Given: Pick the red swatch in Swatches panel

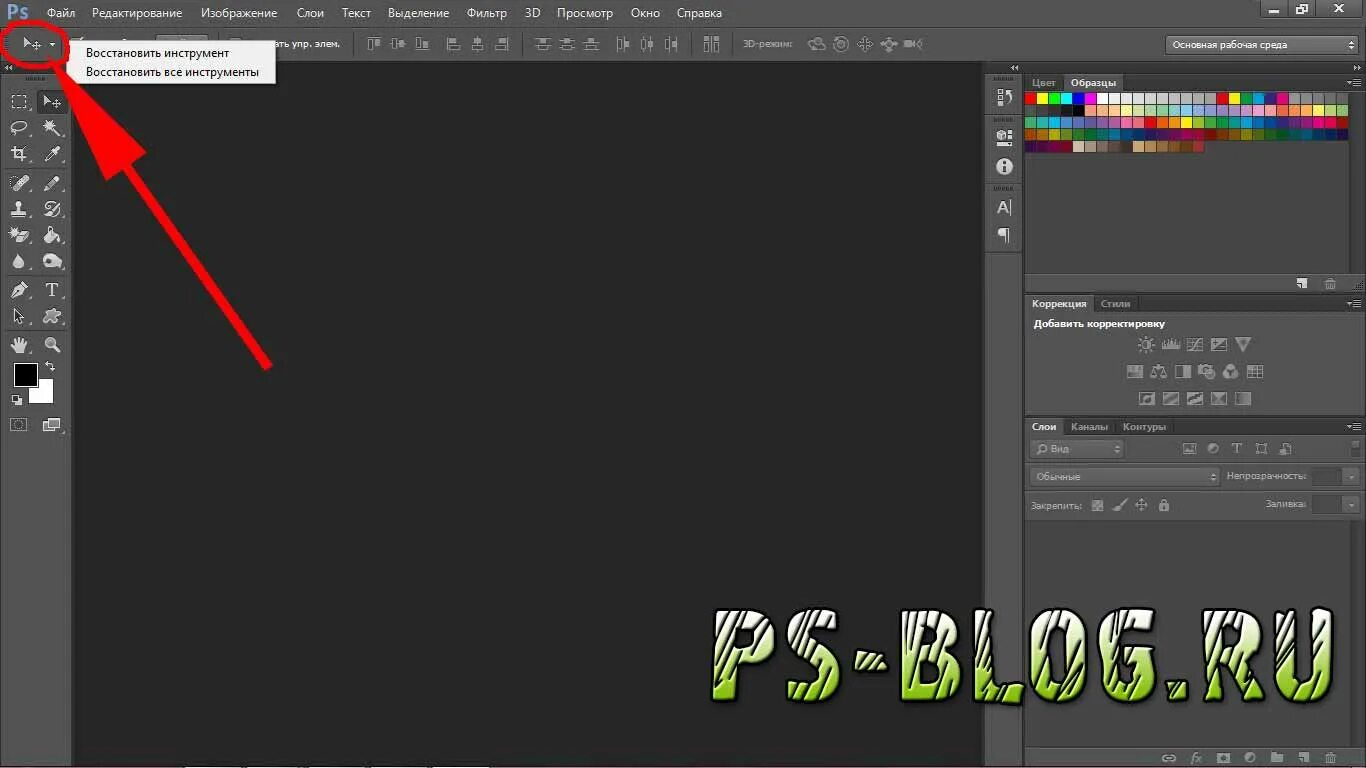Looking at the screenshot, I should click(x=1031, y=98).
